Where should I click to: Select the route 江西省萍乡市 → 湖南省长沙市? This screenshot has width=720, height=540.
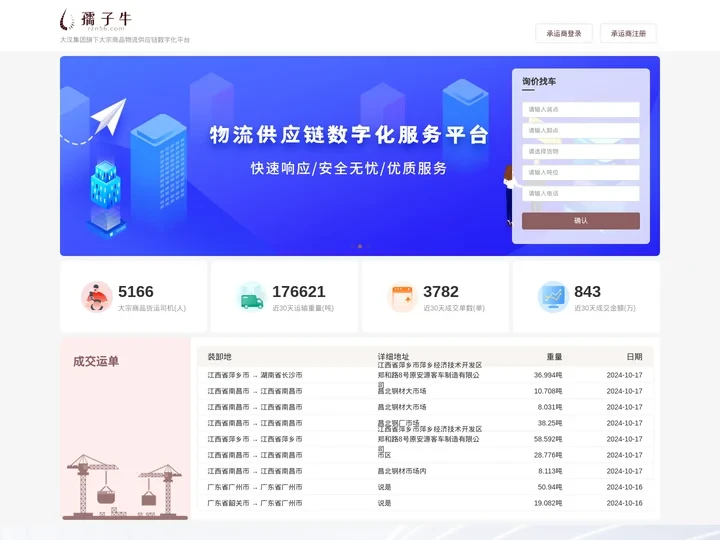[255, 375]
